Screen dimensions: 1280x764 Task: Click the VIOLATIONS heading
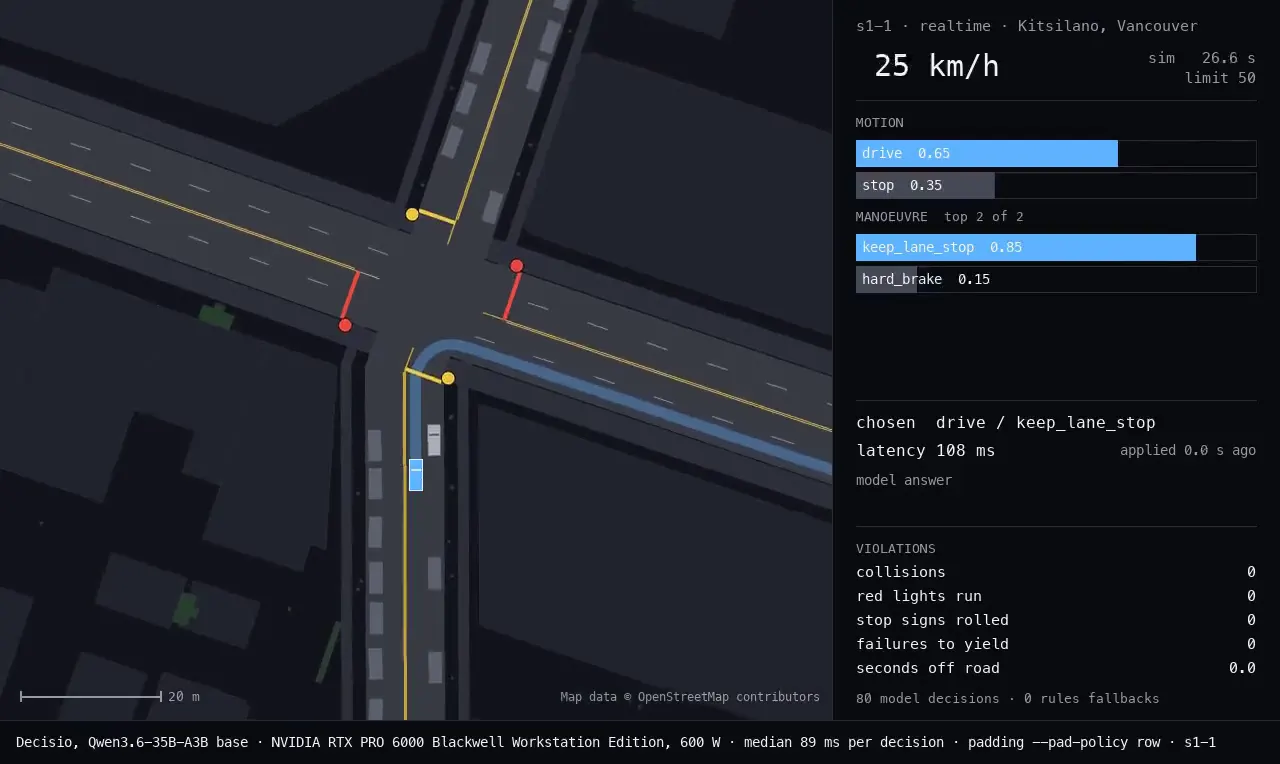coord(896,549)
